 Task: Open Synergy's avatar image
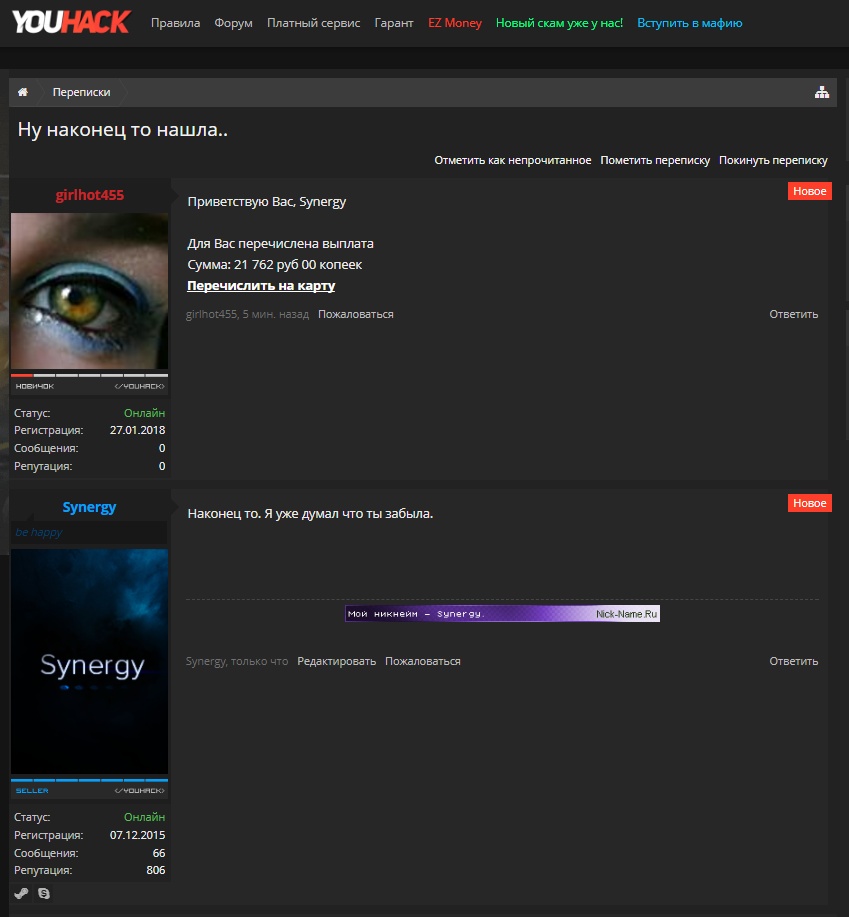pyautogui.click(x=89, y=661)
